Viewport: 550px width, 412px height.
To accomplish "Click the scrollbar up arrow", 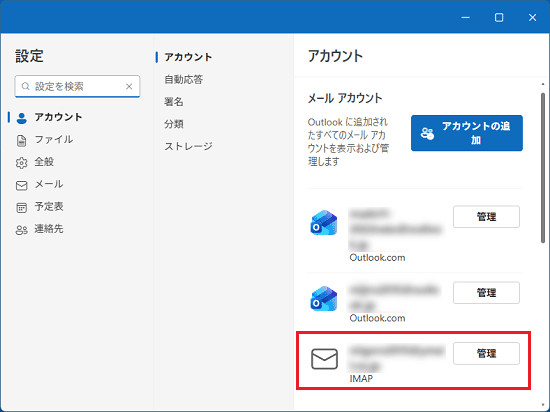I will click(x=543, y=84).
